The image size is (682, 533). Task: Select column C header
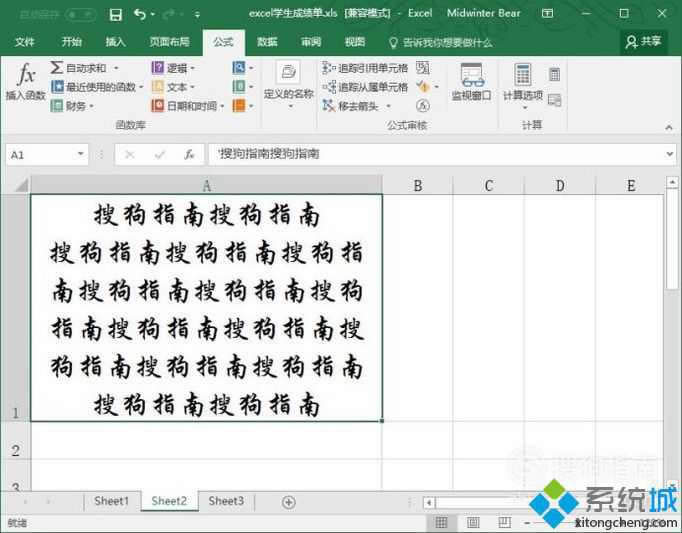coord(488,186)
